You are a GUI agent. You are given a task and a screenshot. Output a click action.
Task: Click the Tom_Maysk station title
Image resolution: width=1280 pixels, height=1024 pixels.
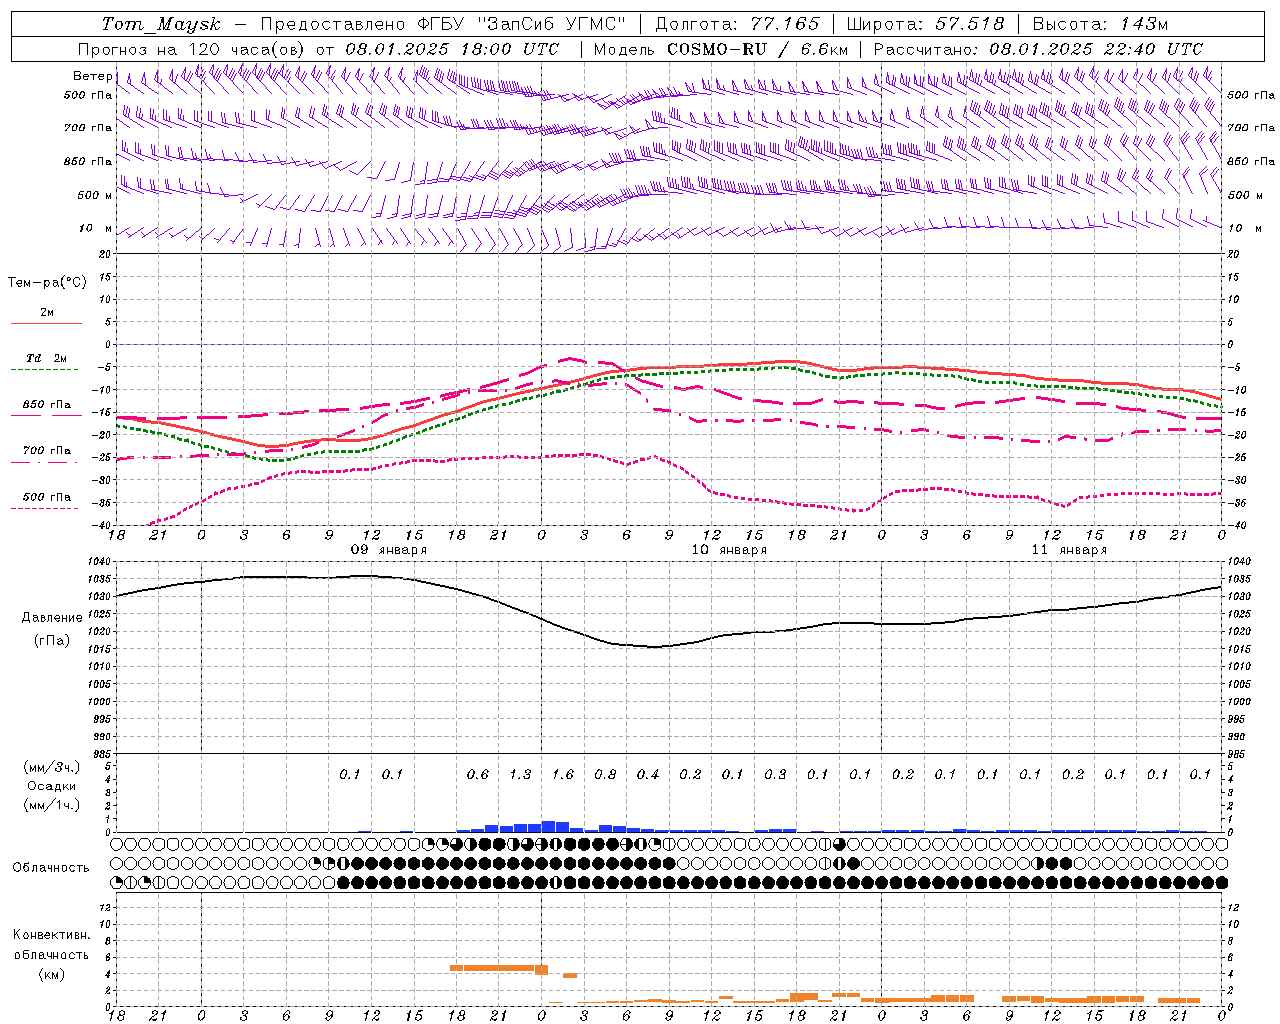click(x=161, y=24)
